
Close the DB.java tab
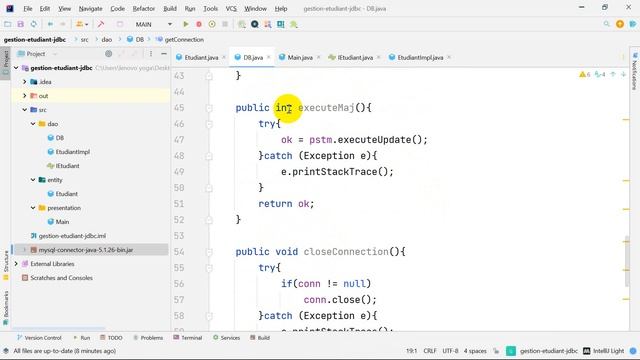point(269,58)
